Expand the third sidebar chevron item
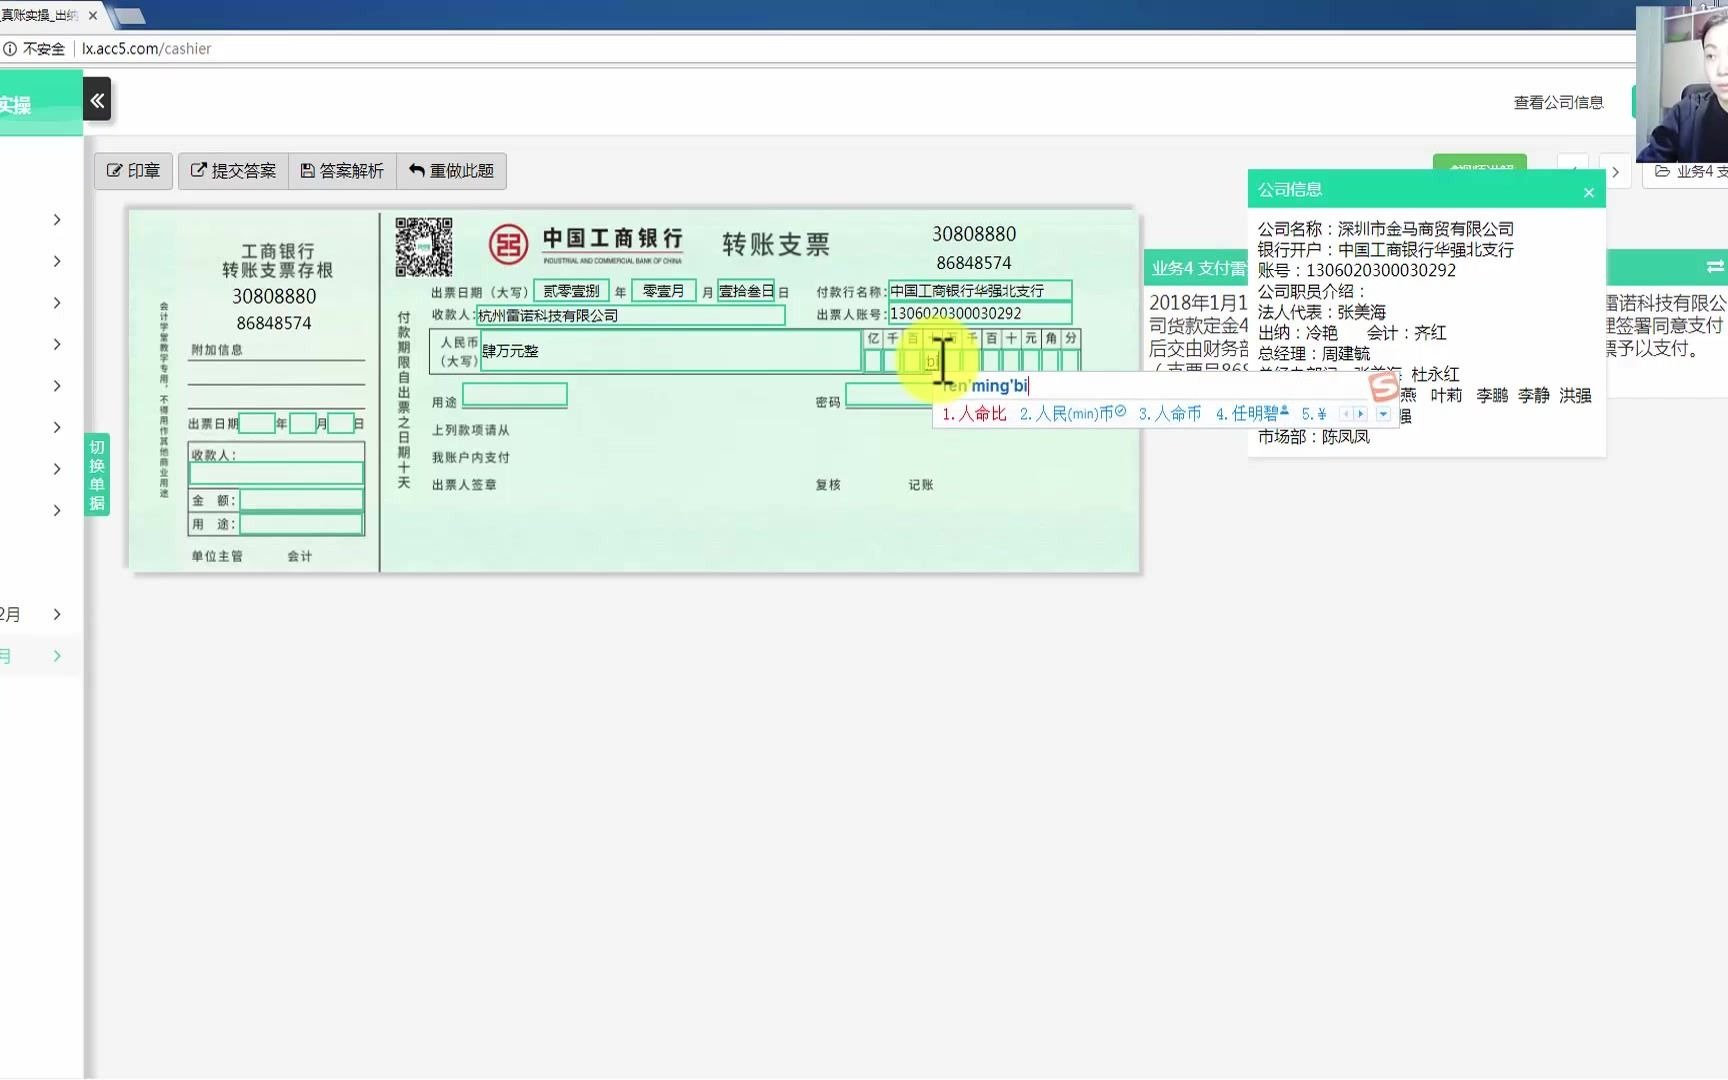 57,303
